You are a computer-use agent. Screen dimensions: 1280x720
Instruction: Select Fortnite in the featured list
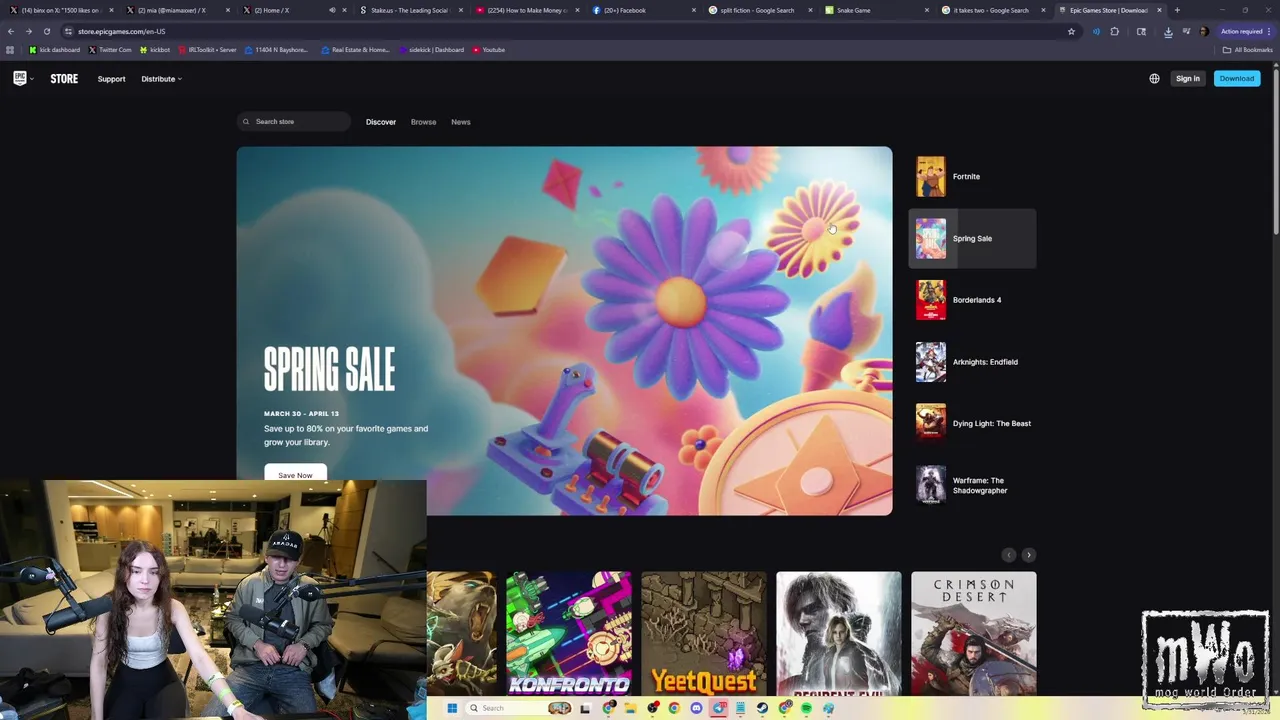click(972, 176)
